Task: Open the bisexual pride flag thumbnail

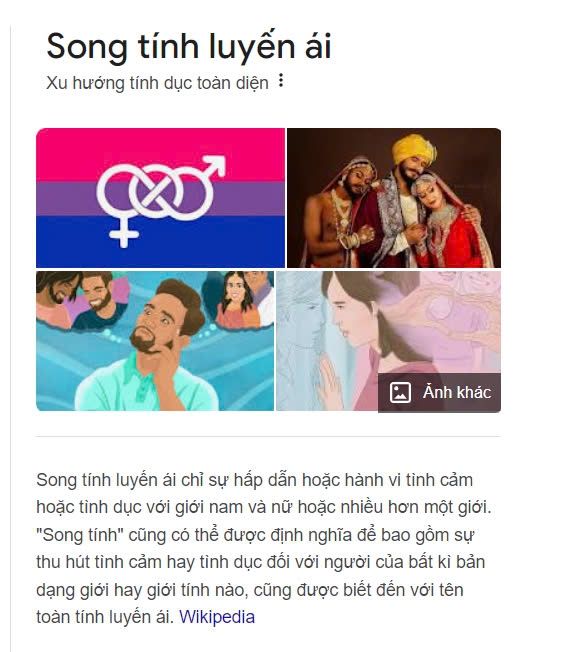Action: pyautogui.click(x=160, y=198)
